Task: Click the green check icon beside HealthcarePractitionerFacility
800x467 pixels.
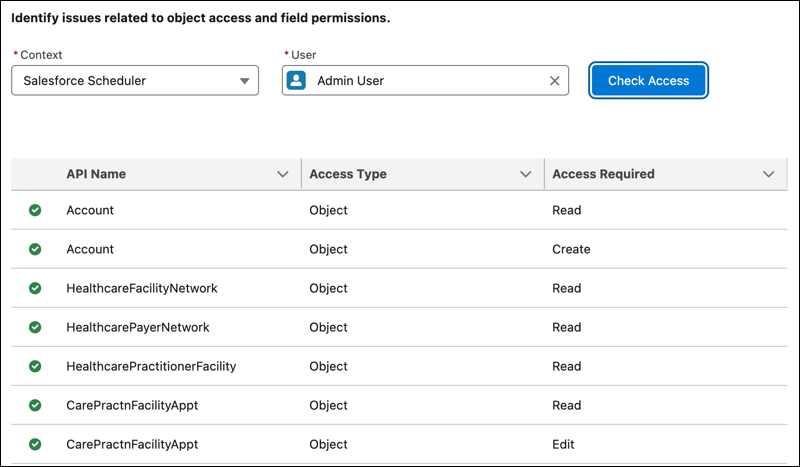Action: pyautogui.click(x=35, y=366)
